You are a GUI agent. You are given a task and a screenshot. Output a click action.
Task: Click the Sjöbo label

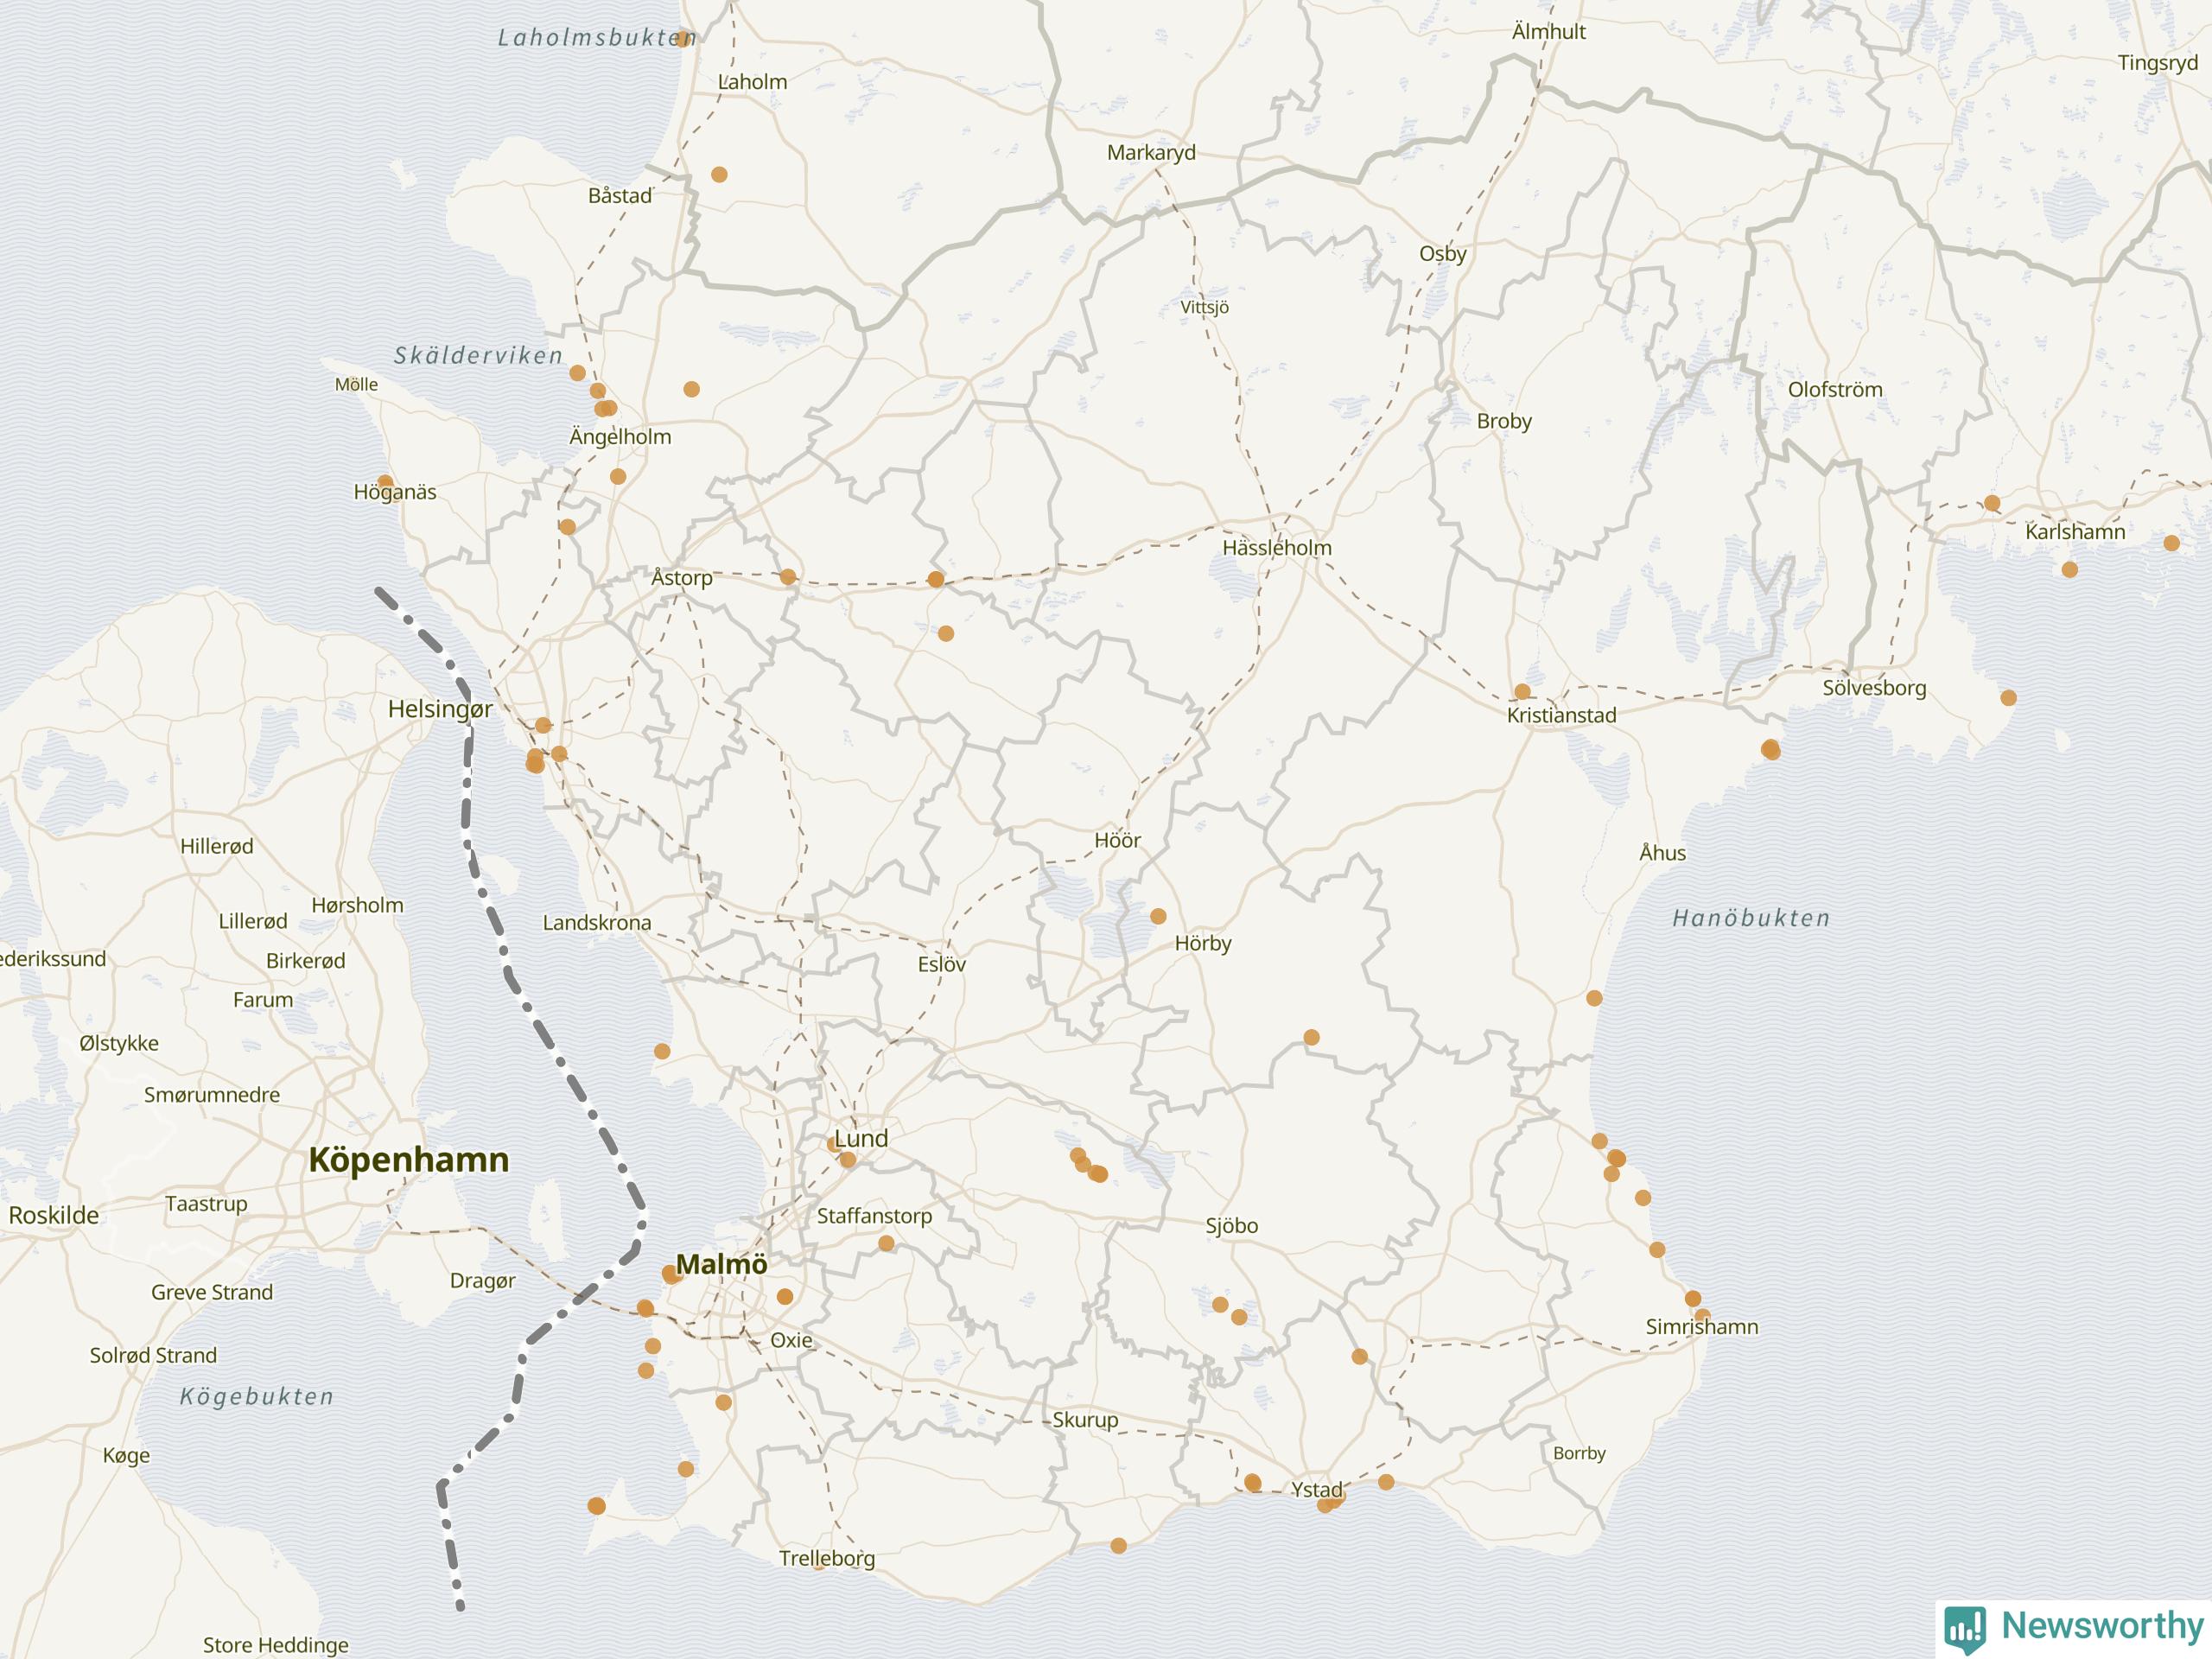tap(1232, 1226)
